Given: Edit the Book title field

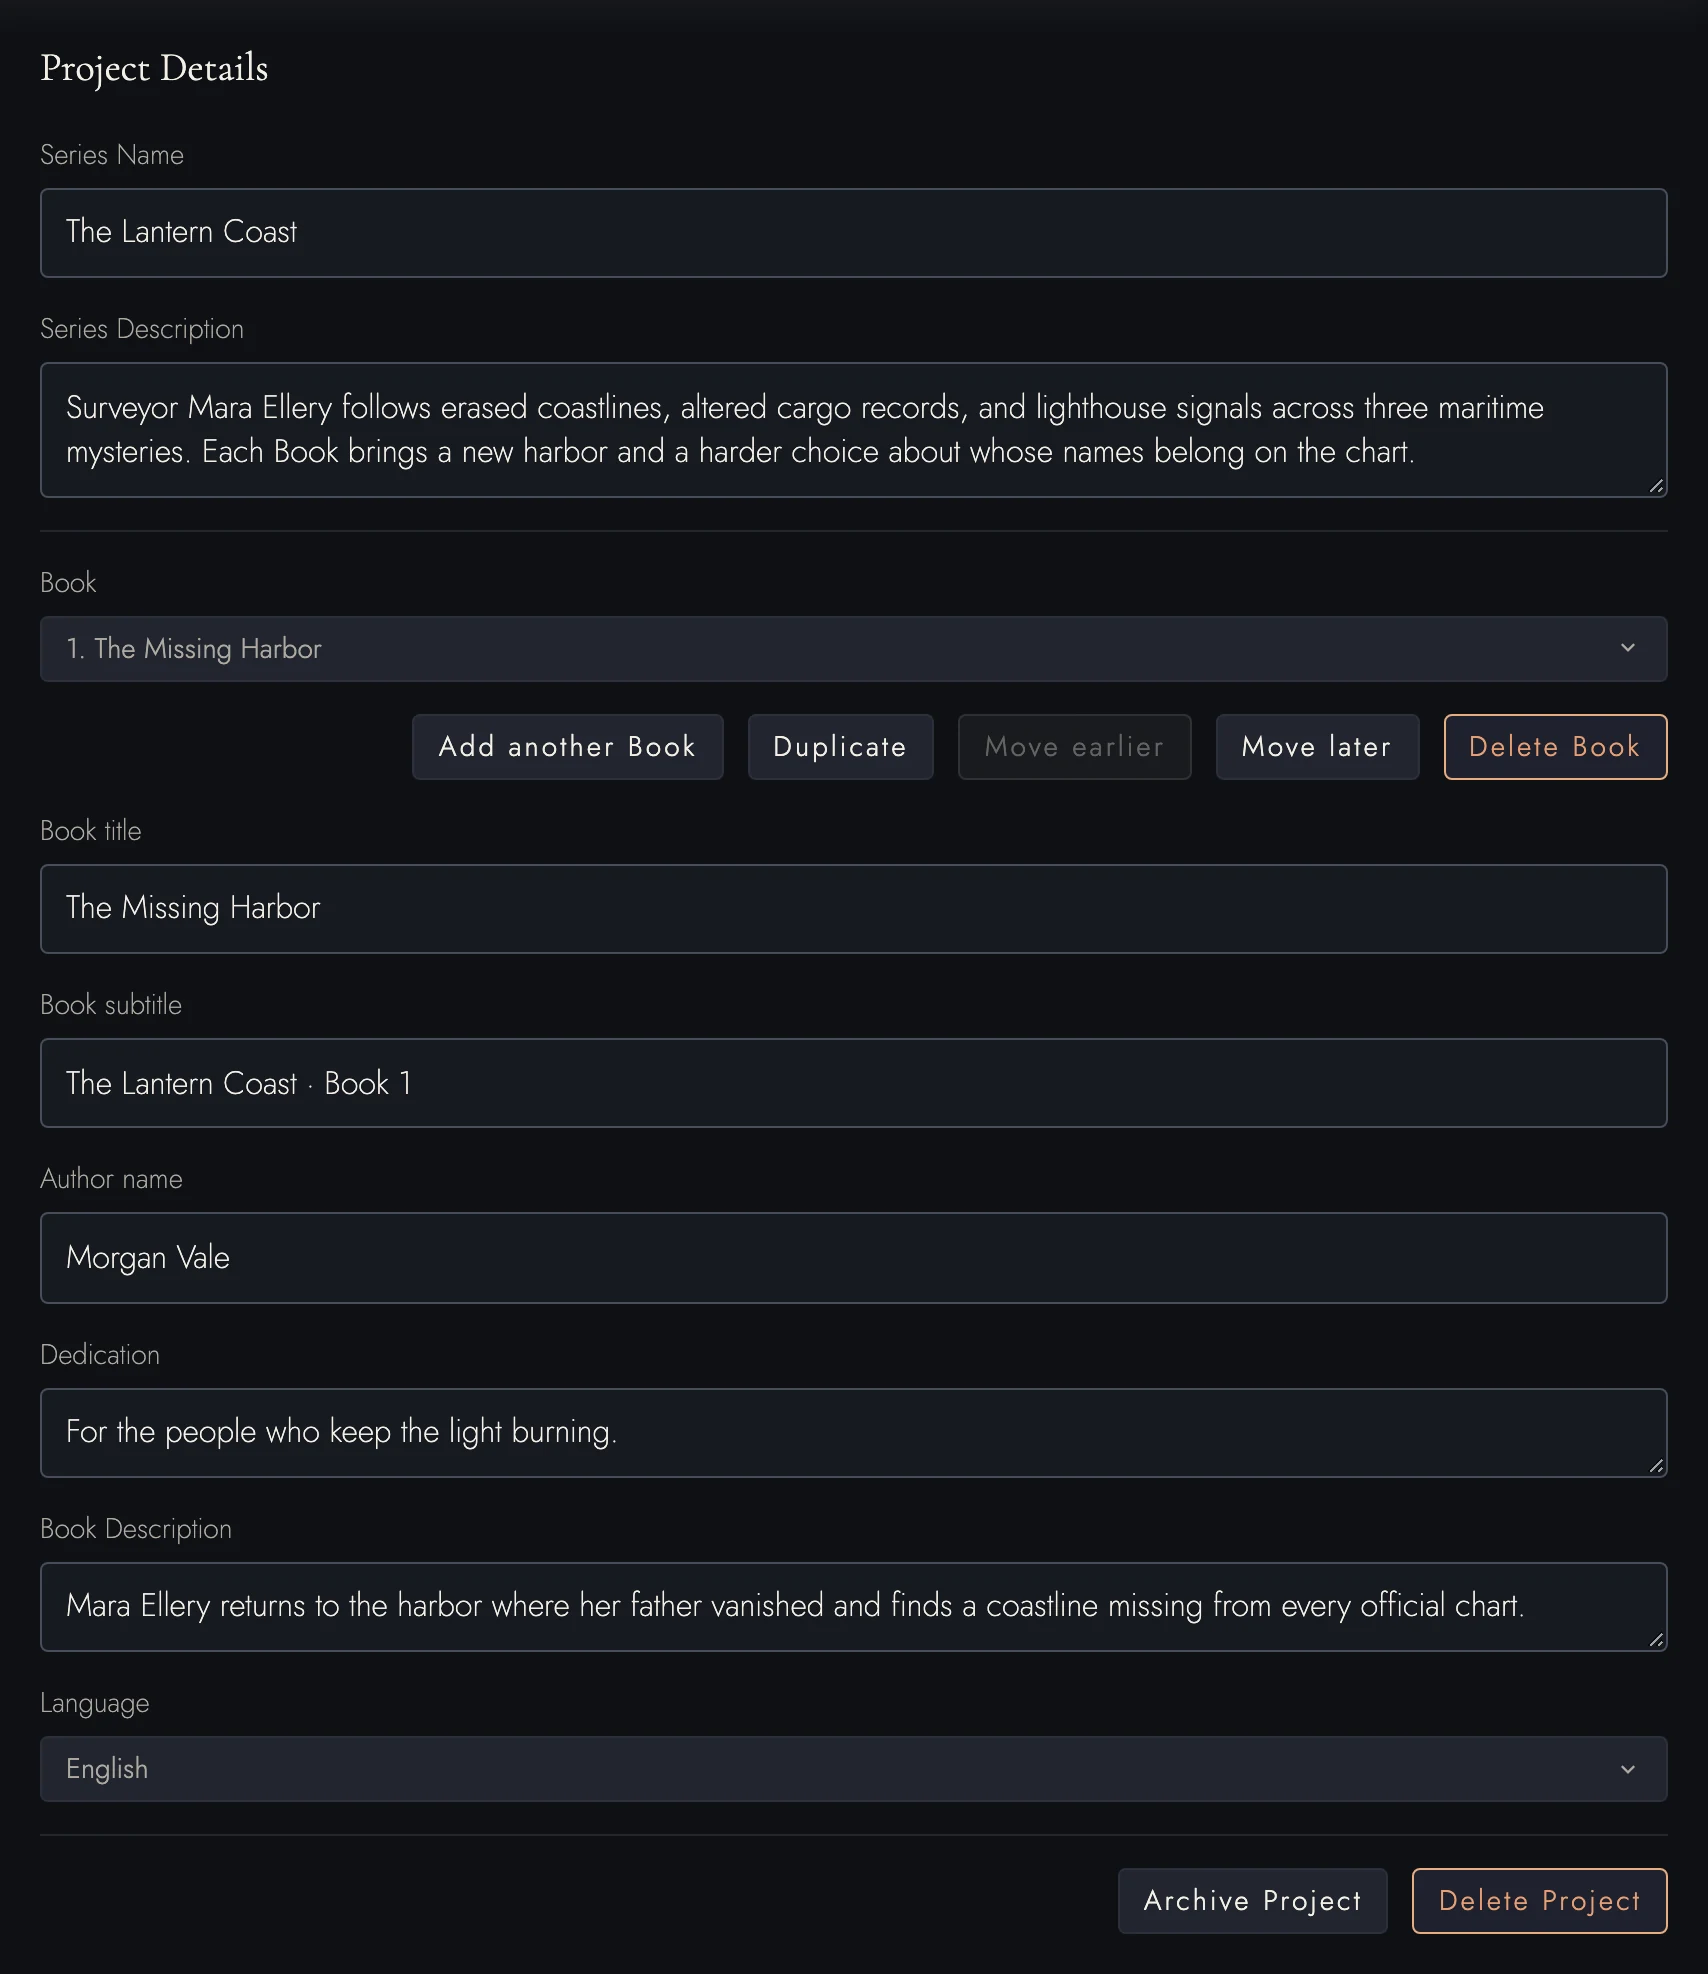Looking at the screenshot, I should coord(853,909).
